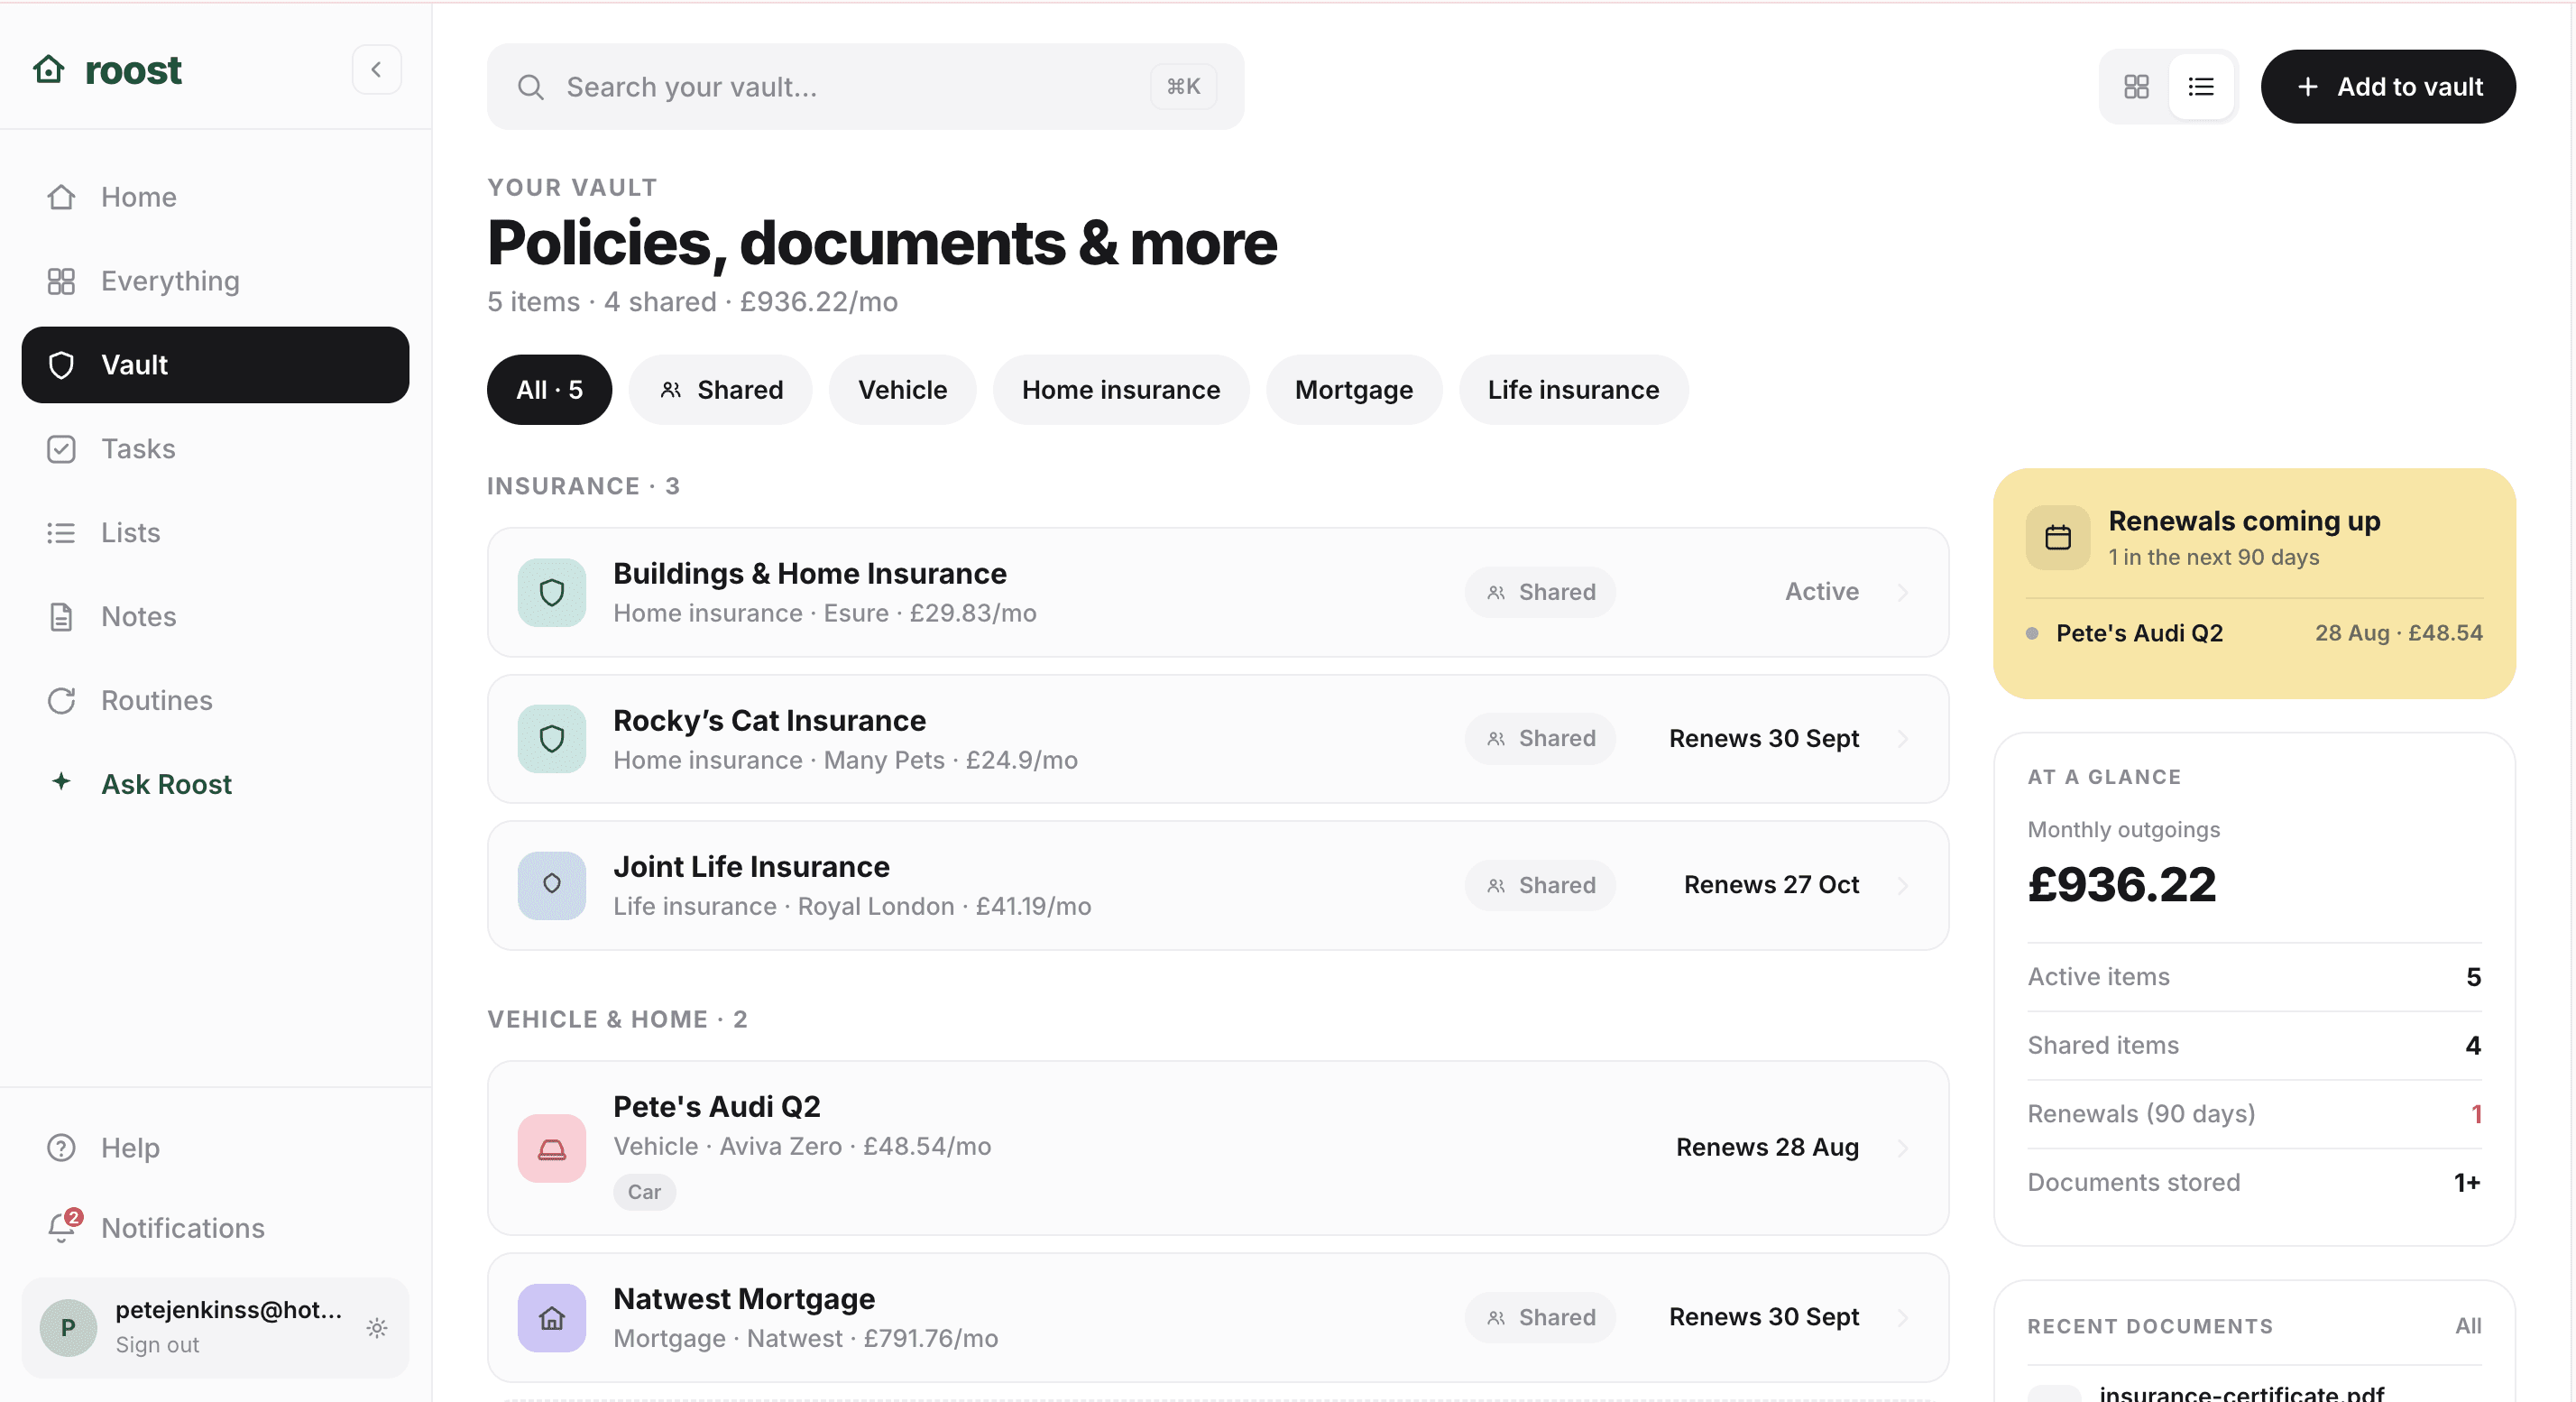
Task: Select the All · 5 filter chip
Action: [549, 390]
